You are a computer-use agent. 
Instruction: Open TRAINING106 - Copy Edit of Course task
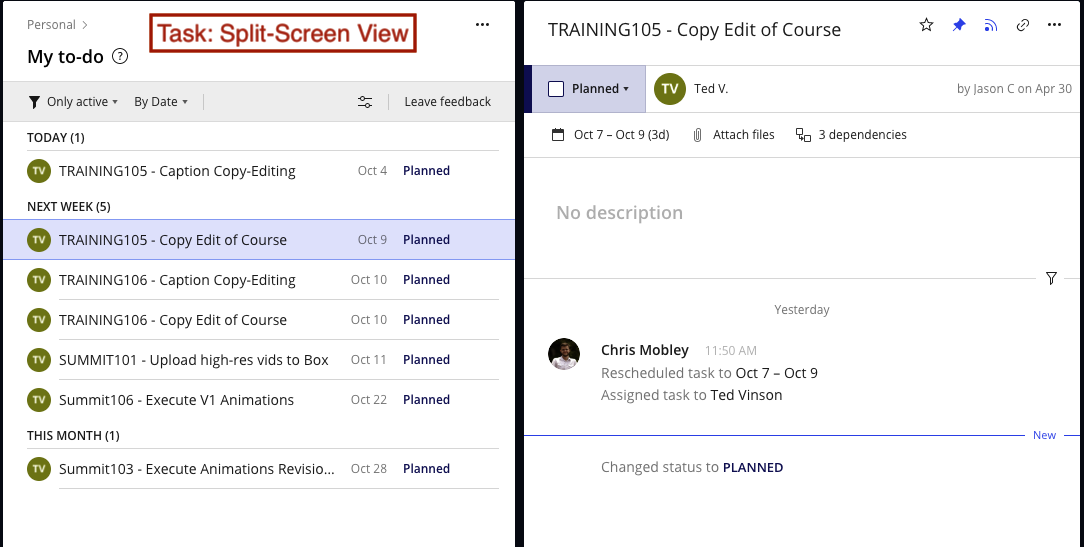tap(173, 320)
